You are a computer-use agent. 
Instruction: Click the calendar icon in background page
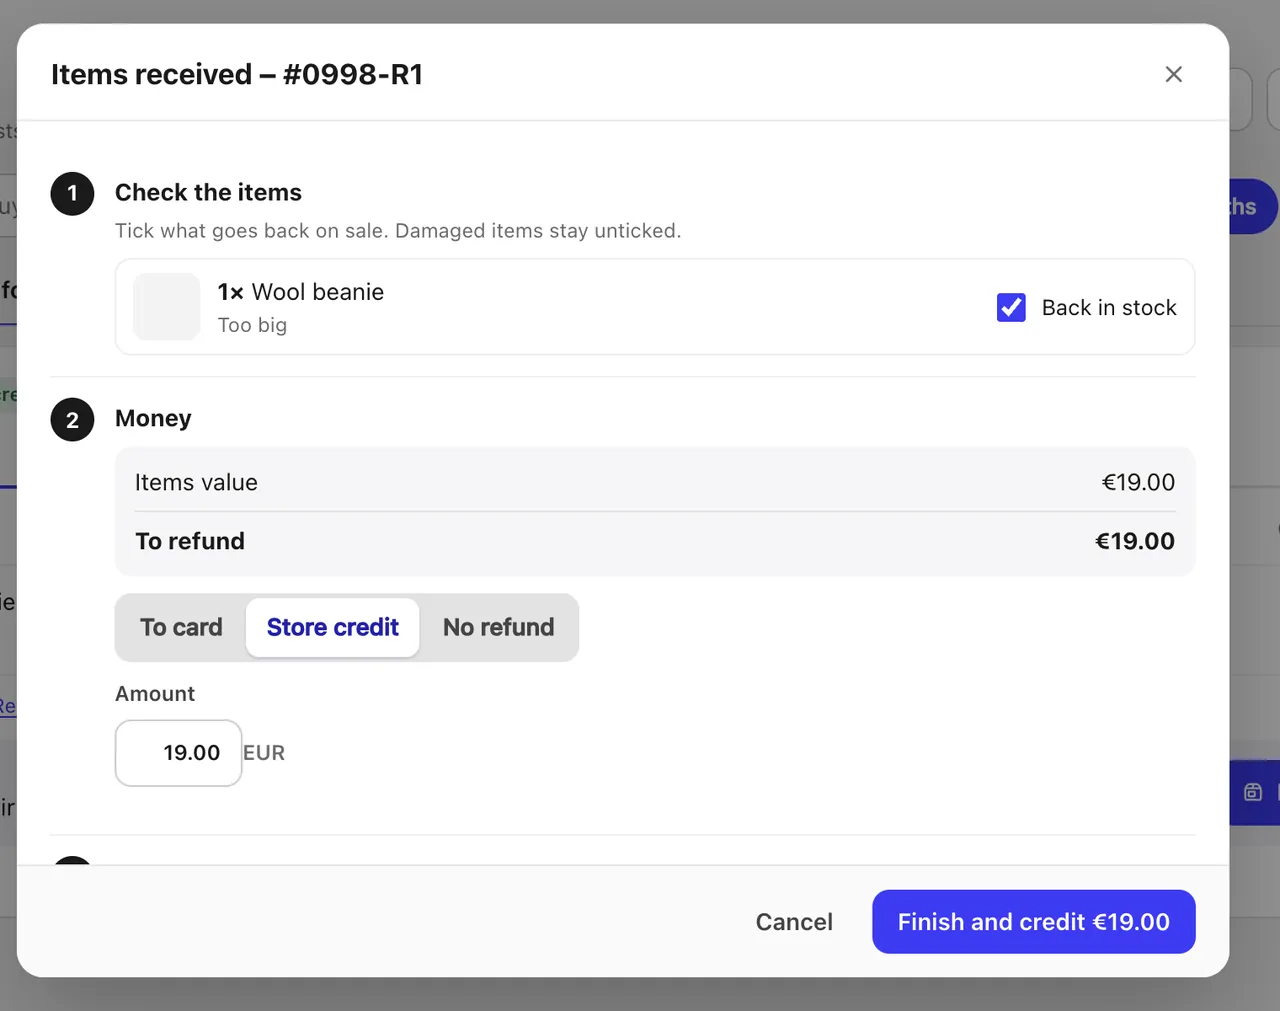1253,792
